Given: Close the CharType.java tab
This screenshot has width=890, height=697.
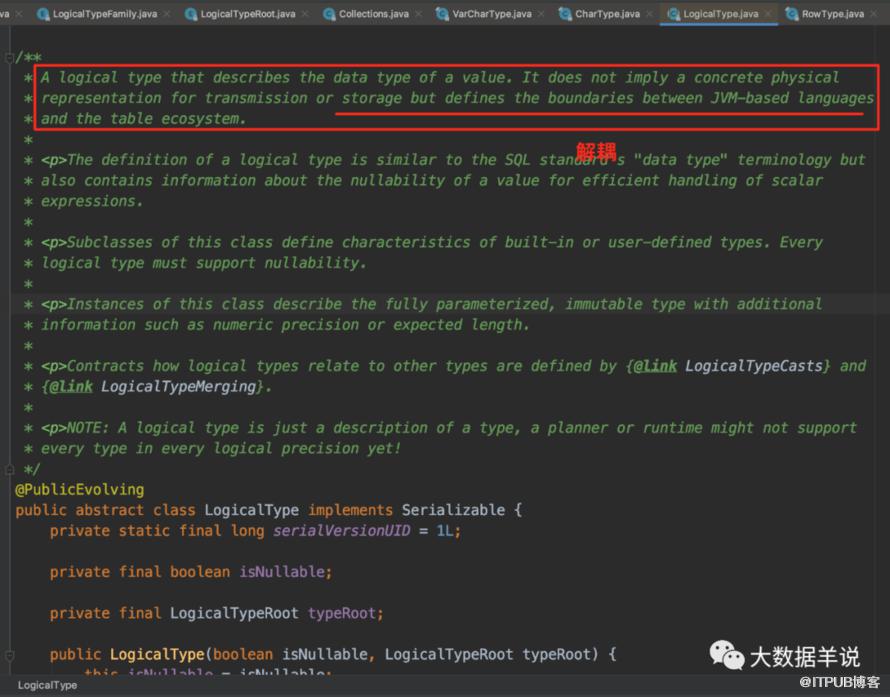Looking at the screenshot, I should 649,14.
